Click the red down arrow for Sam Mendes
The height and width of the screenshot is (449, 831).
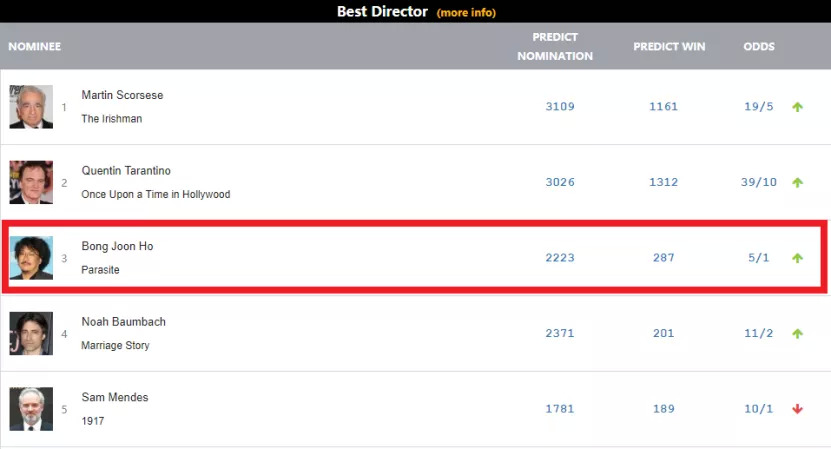(797, 409)
